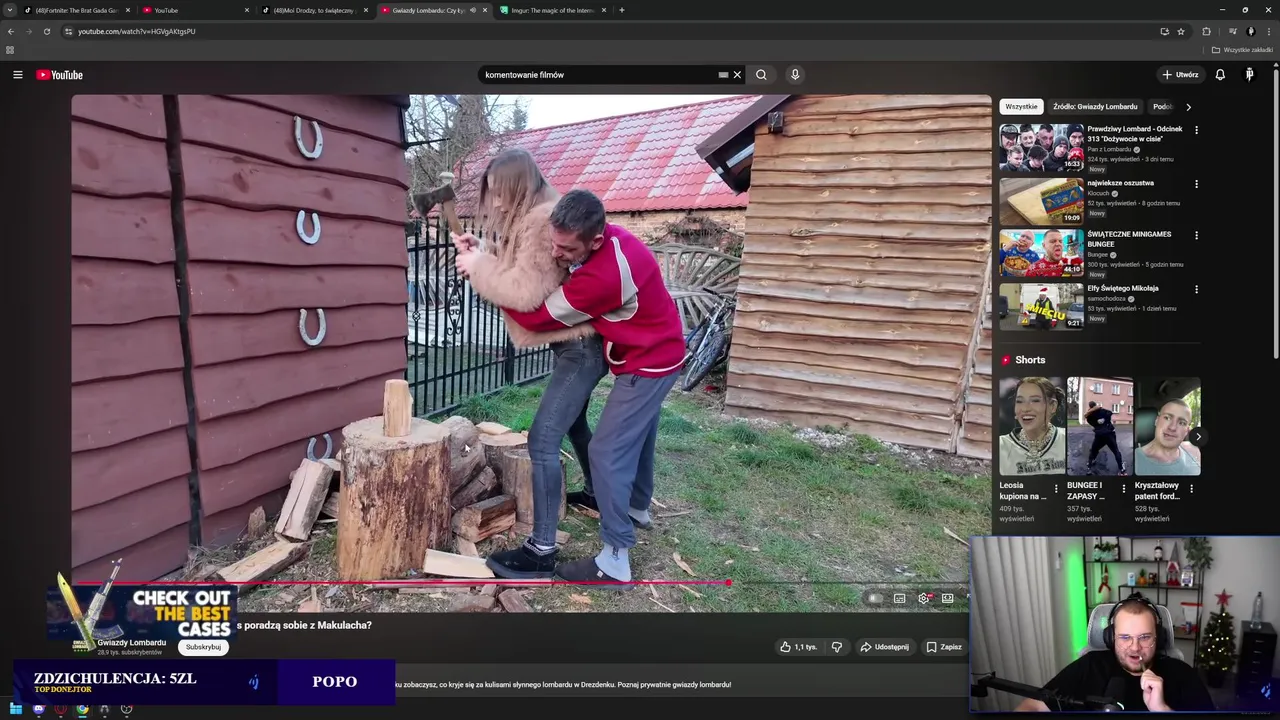Open Chrome from the taskbar
This screenshot has height=720, width=1280.
[82, 709]
